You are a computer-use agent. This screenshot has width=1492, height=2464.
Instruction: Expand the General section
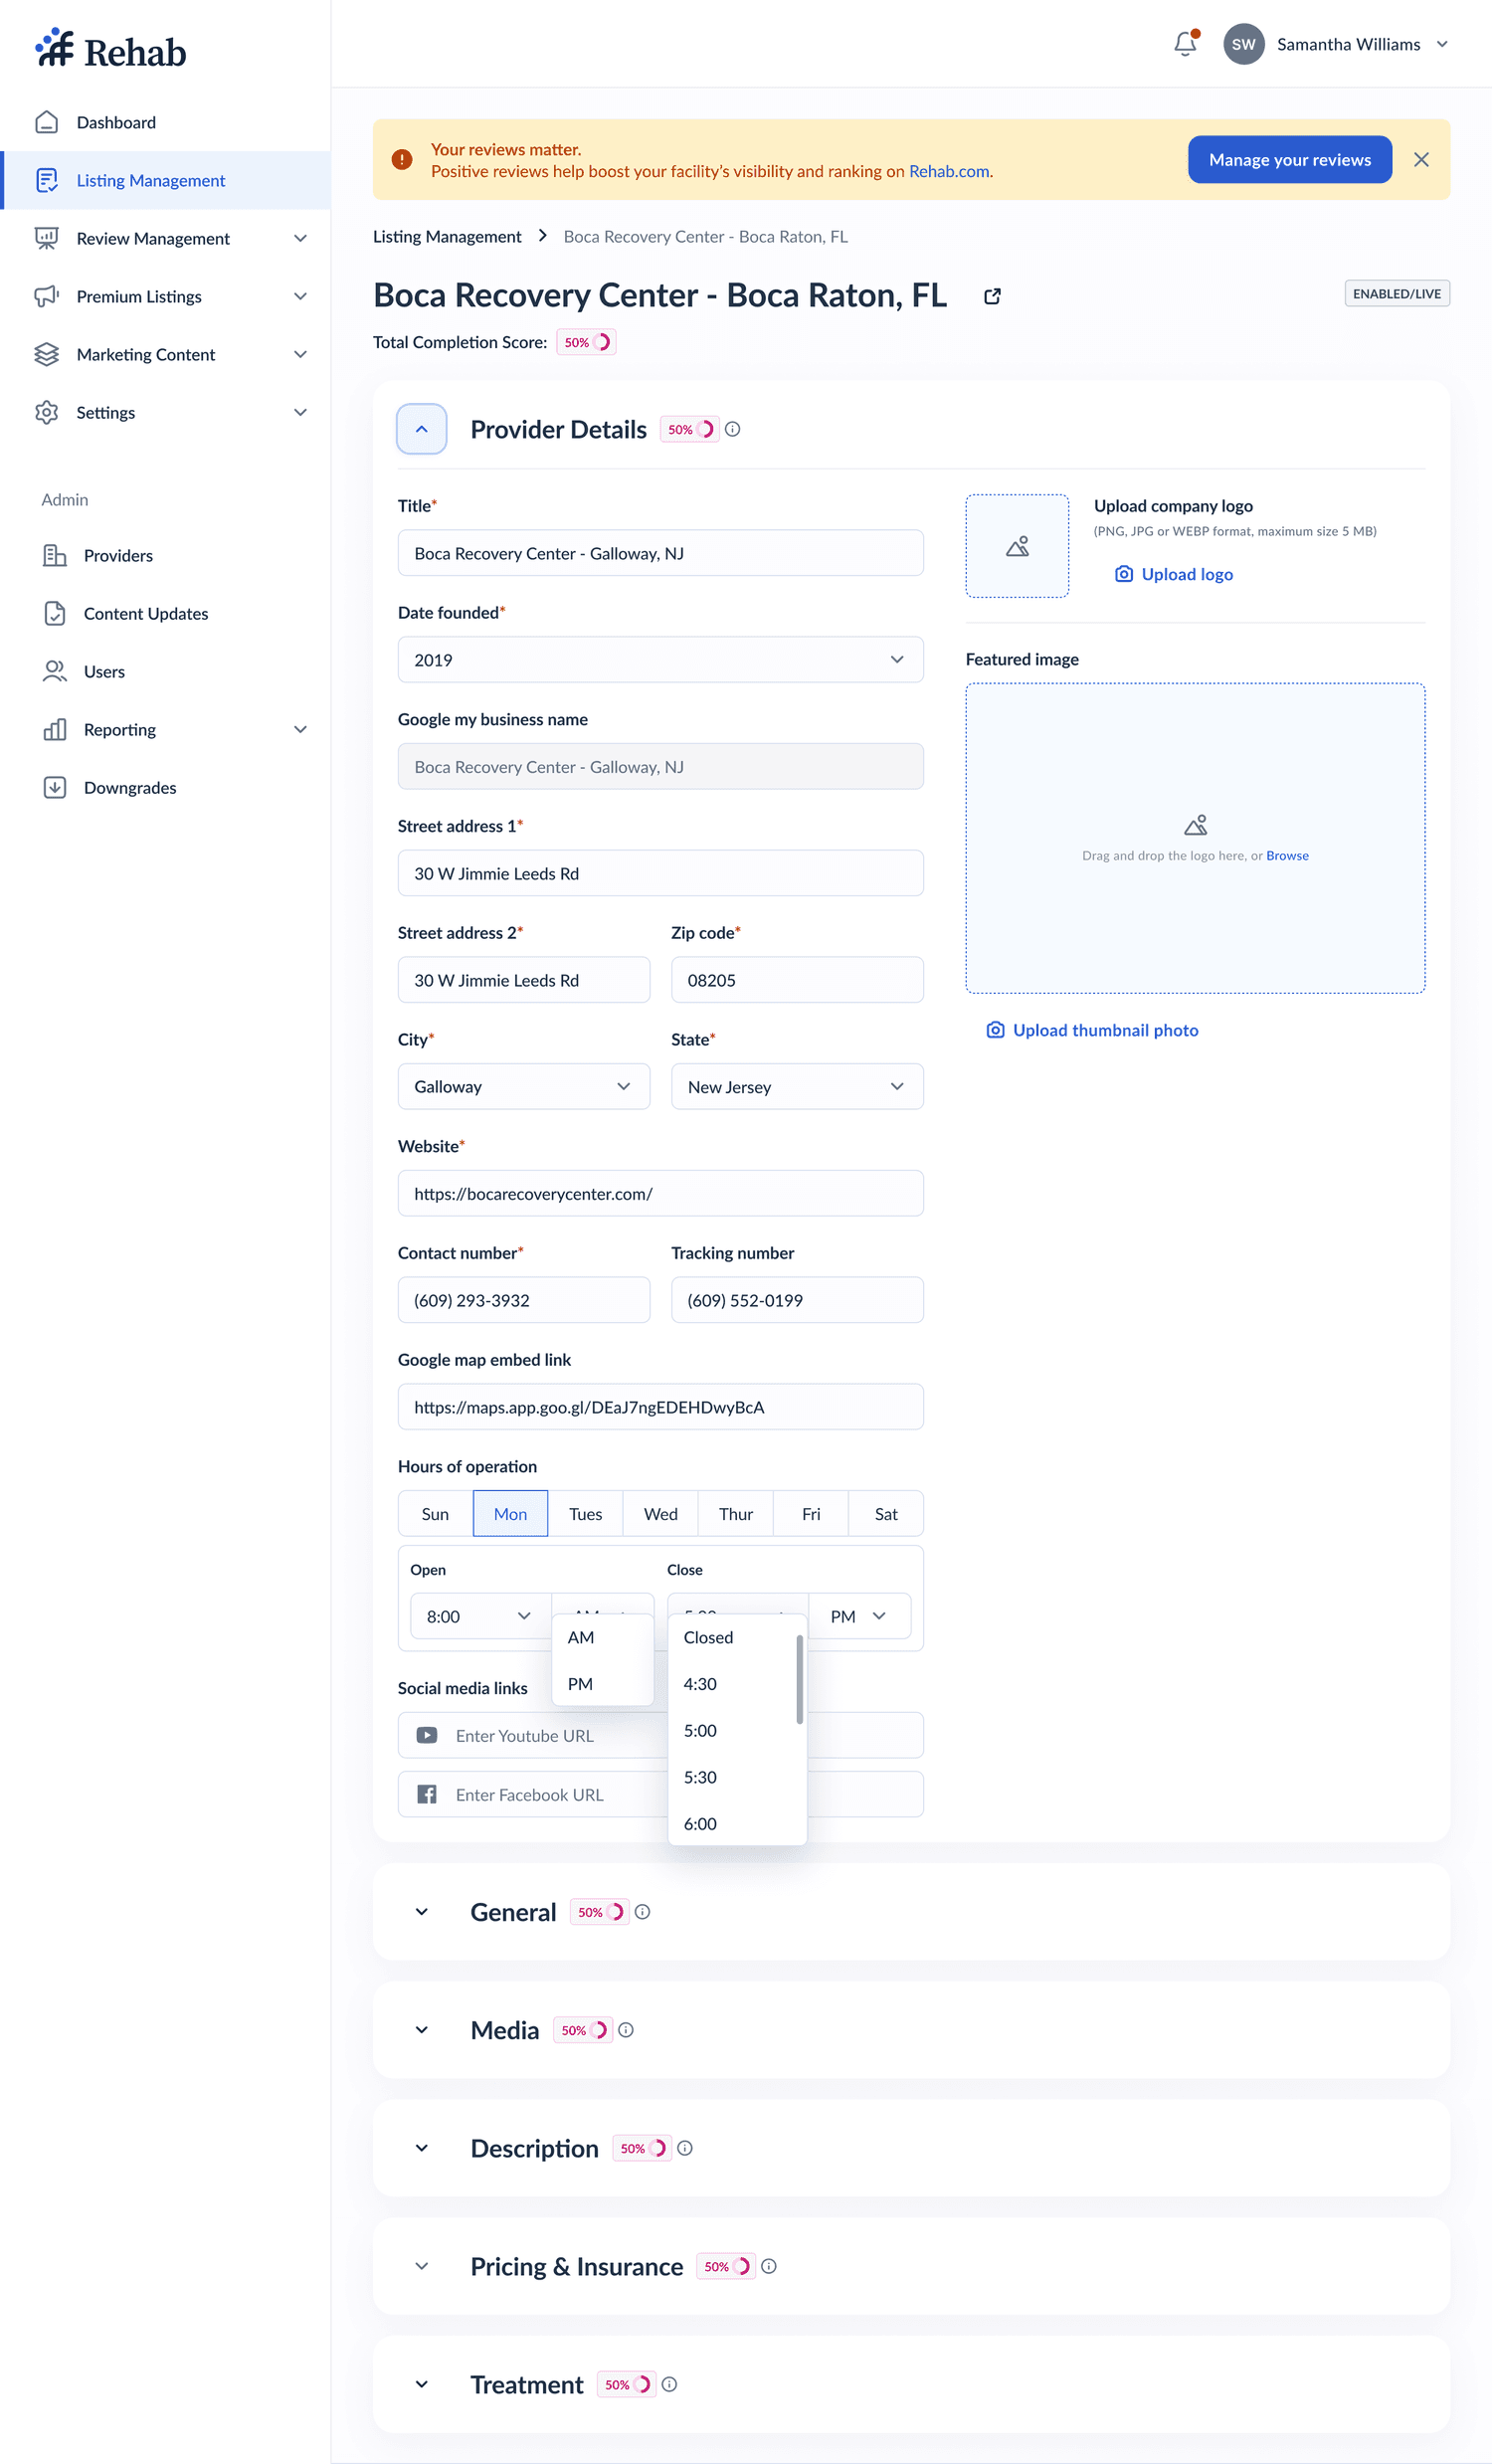[421, 1912]
